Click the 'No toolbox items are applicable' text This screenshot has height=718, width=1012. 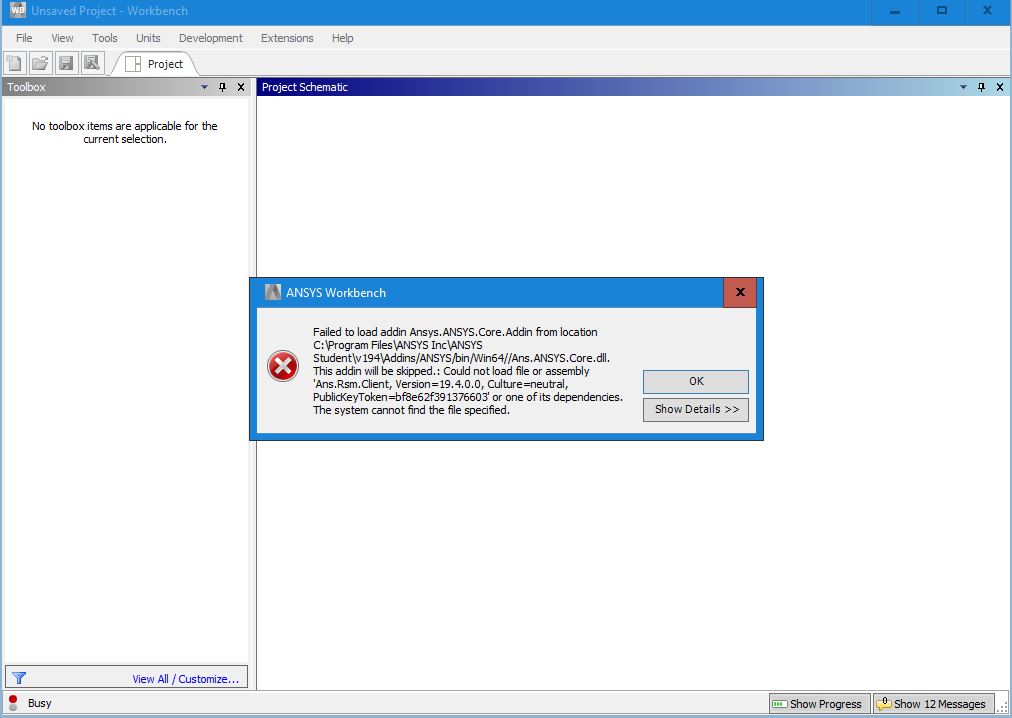[x=125, y=132]
